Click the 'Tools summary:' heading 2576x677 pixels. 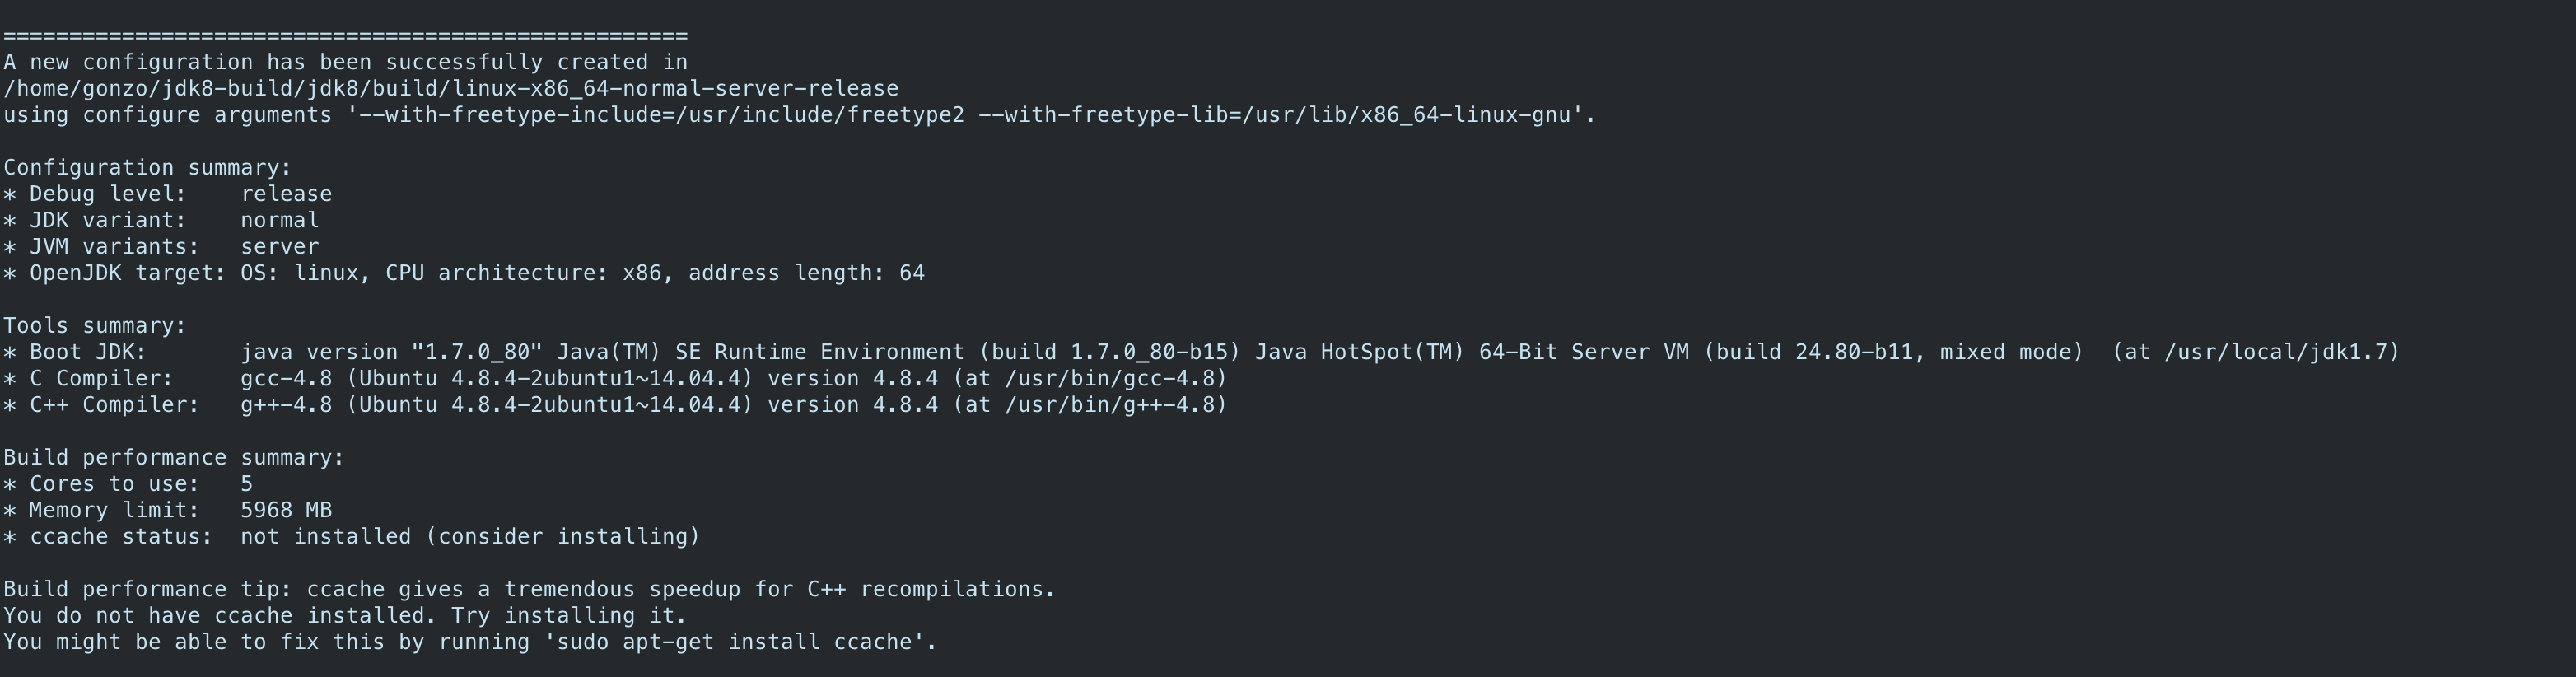(x=95, y=326)
